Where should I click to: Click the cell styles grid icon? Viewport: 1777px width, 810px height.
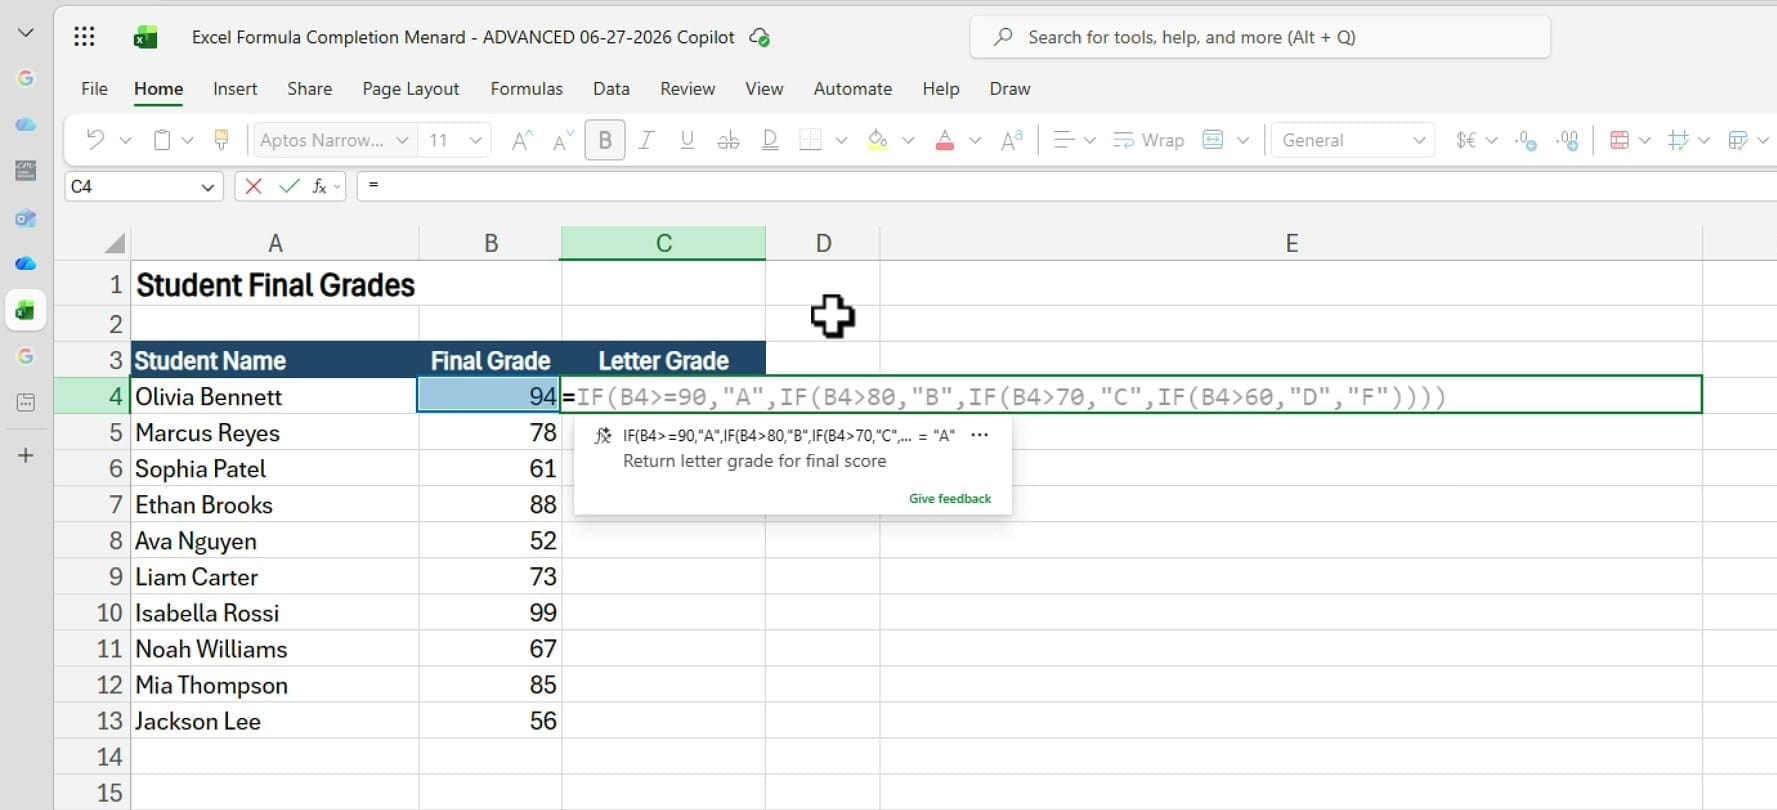pos(1679,140)
